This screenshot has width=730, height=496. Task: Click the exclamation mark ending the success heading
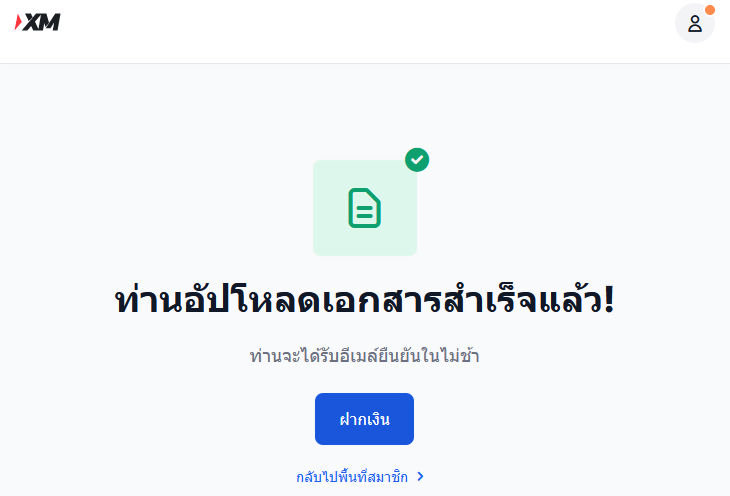[x=609, y=299]
